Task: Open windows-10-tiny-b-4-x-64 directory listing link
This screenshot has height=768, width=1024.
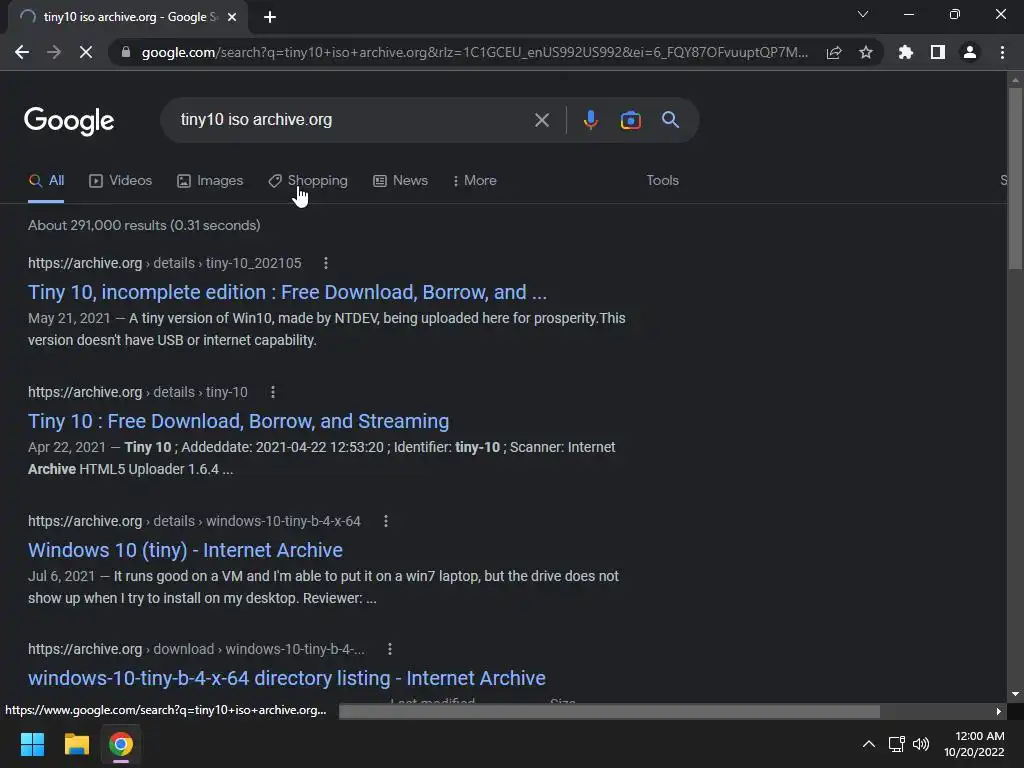Action: click(287, 679)
